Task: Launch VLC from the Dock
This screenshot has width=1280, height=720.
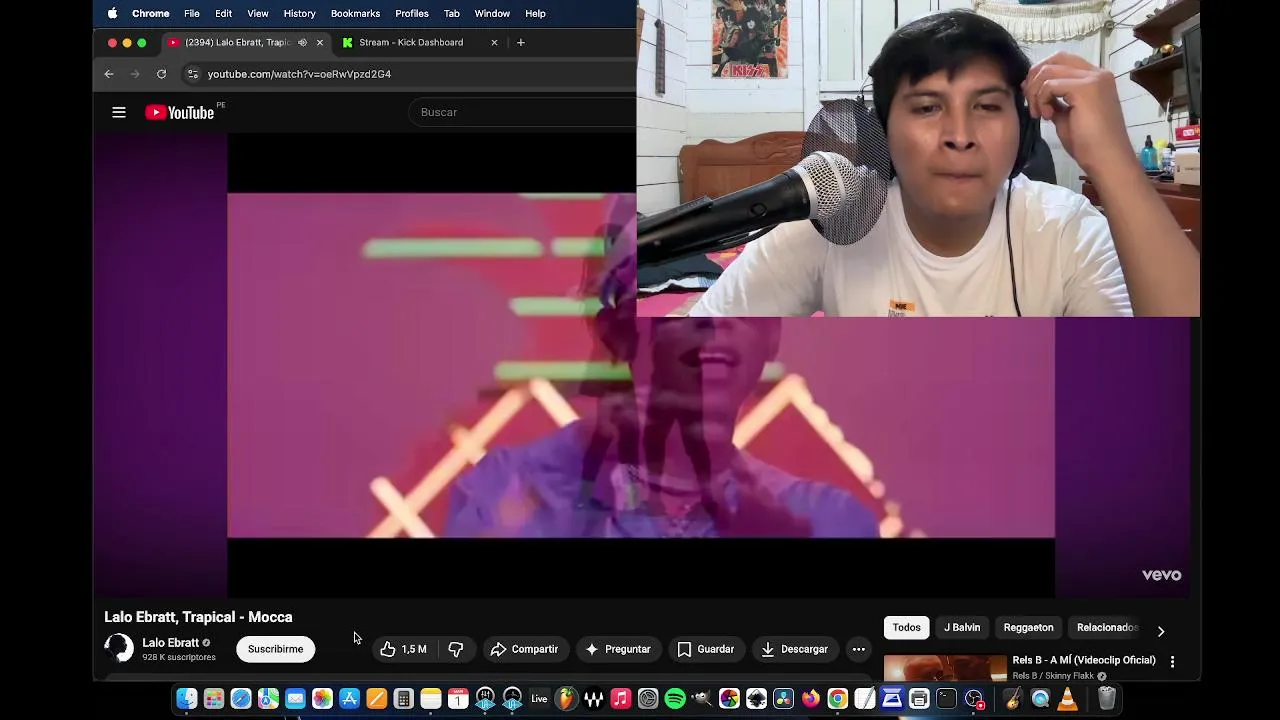Action: pyautogui.click(x=1066, y=699)
